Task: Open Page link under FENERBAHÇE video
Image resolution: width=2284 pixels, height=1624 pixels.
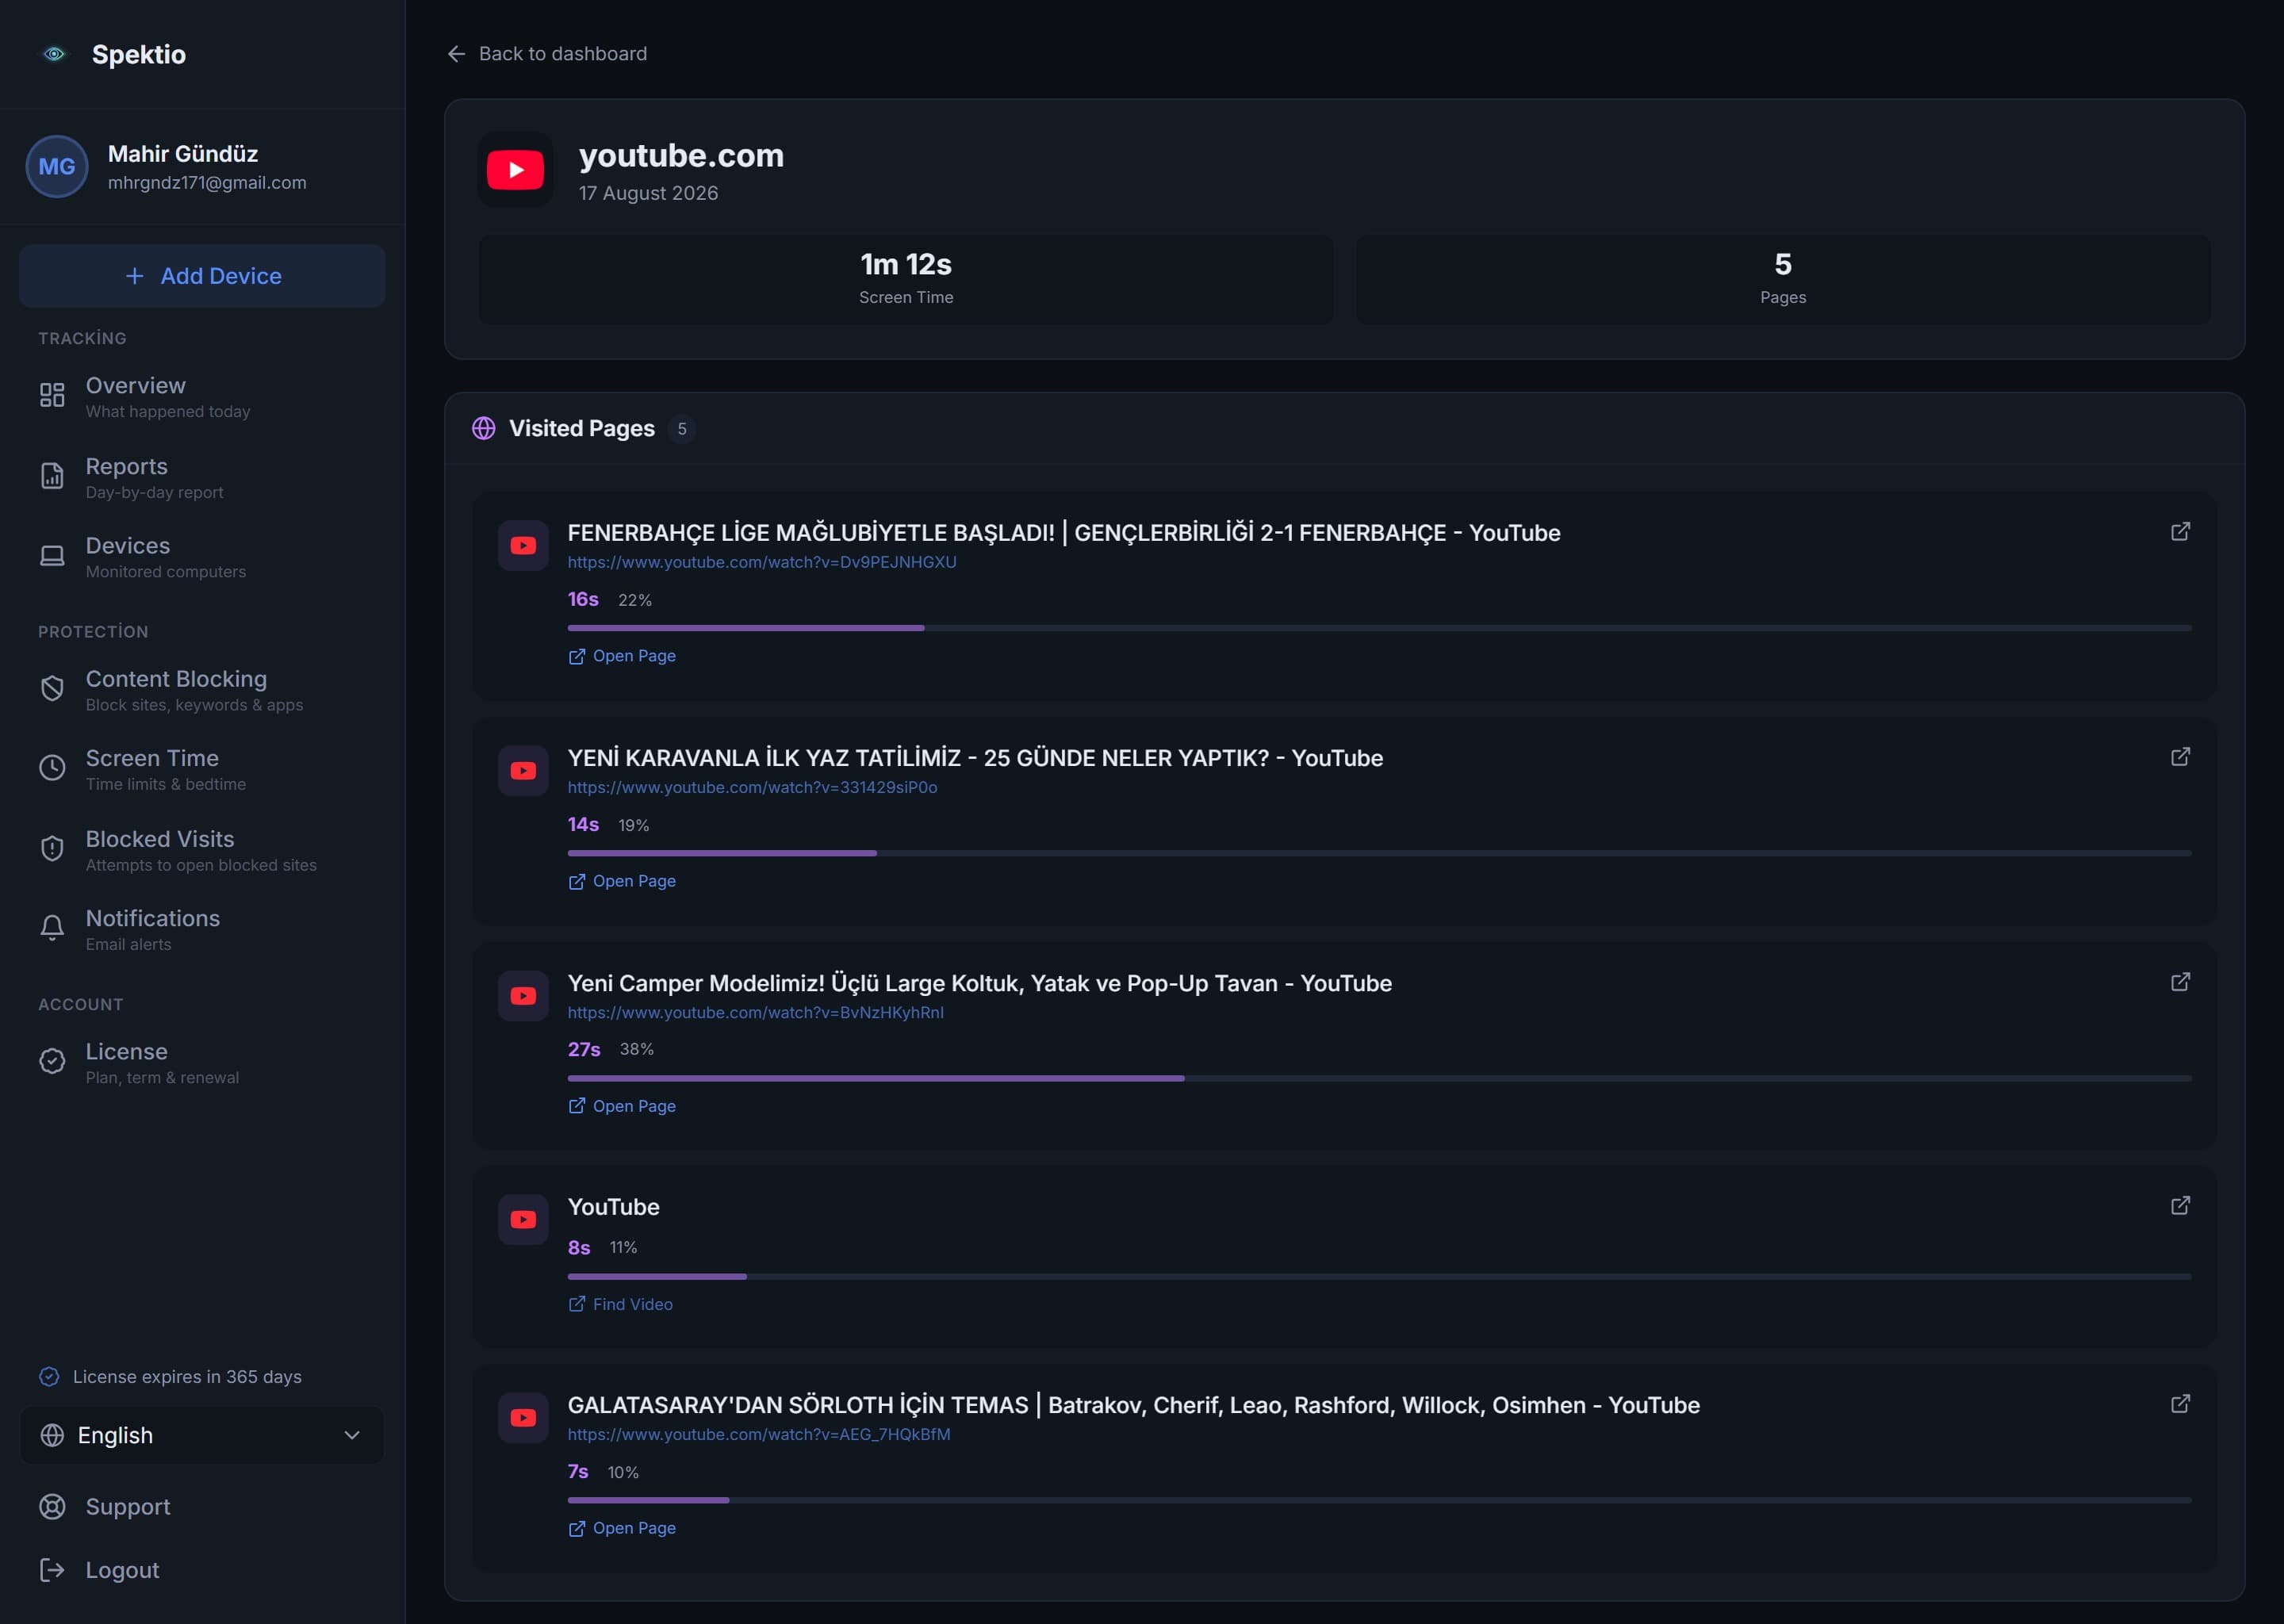Action: click(622, 656)
